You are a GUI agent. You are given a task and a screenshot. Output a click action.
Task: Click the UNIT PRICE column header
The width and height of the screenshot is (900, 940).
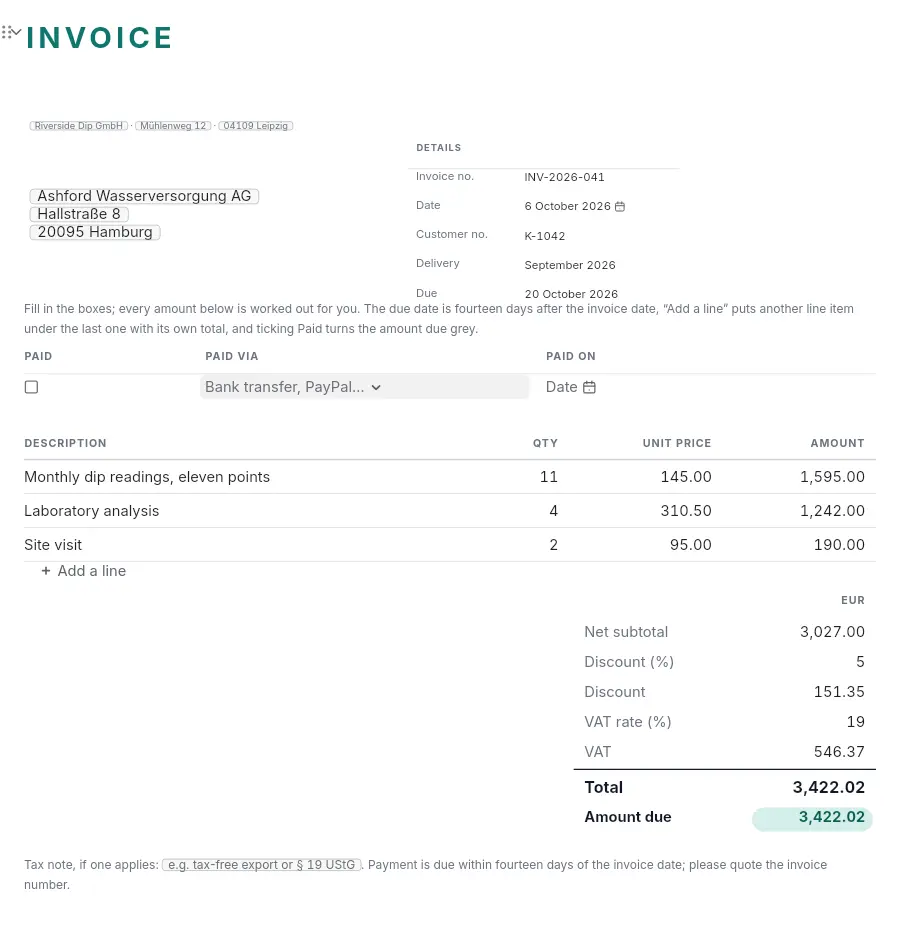coord(676,444)
